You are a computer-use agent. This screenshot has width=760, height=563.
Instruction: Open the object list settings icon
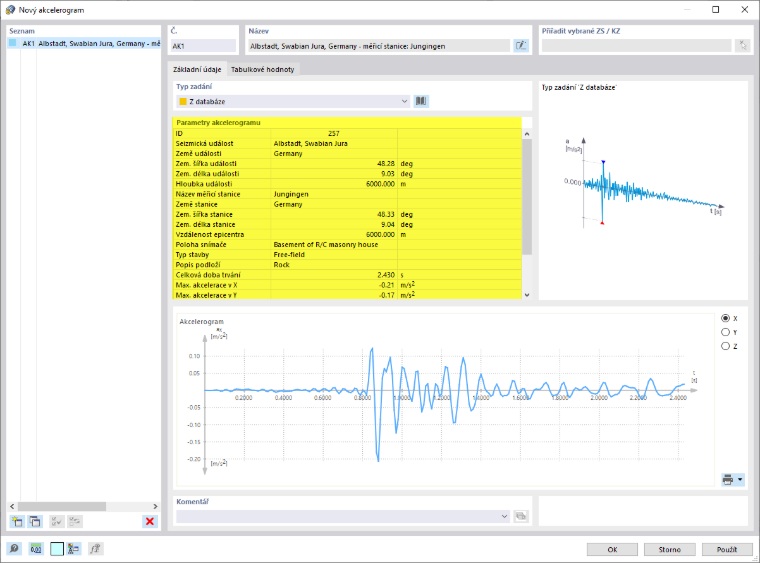tap(74, 548)
